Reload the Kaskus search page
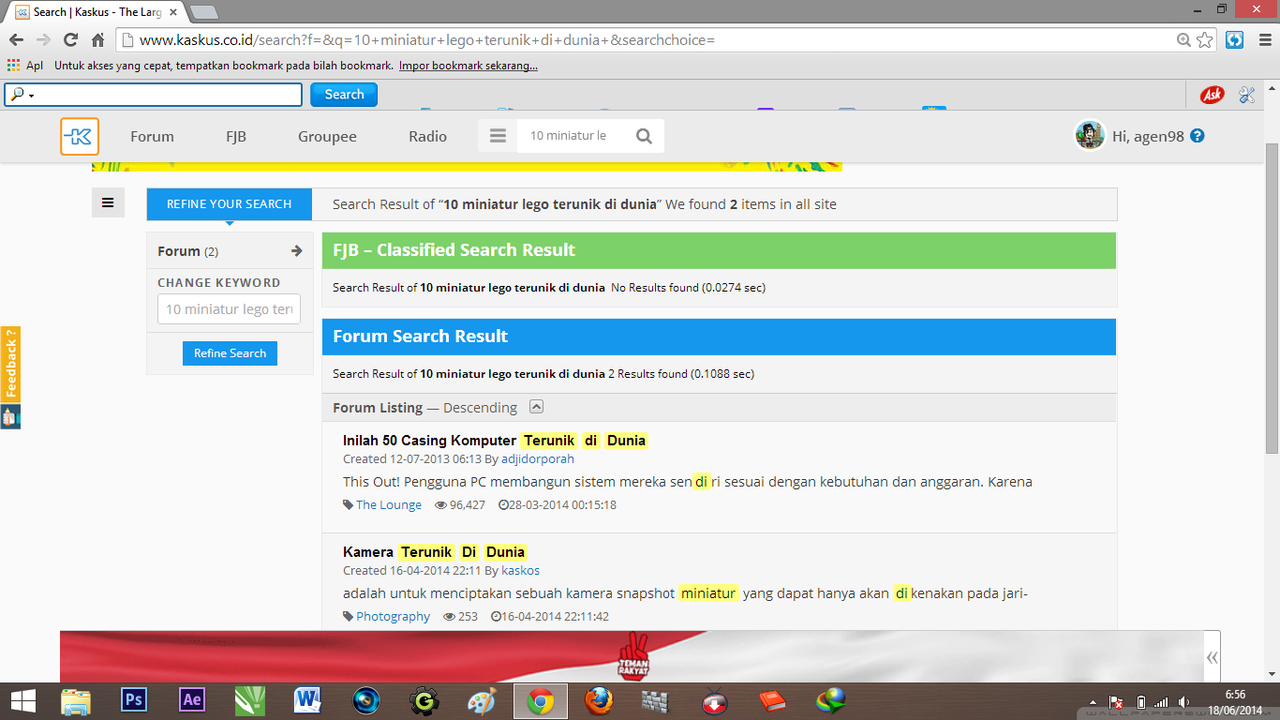Screen dimensions: 1280x720 coord(70,40)
